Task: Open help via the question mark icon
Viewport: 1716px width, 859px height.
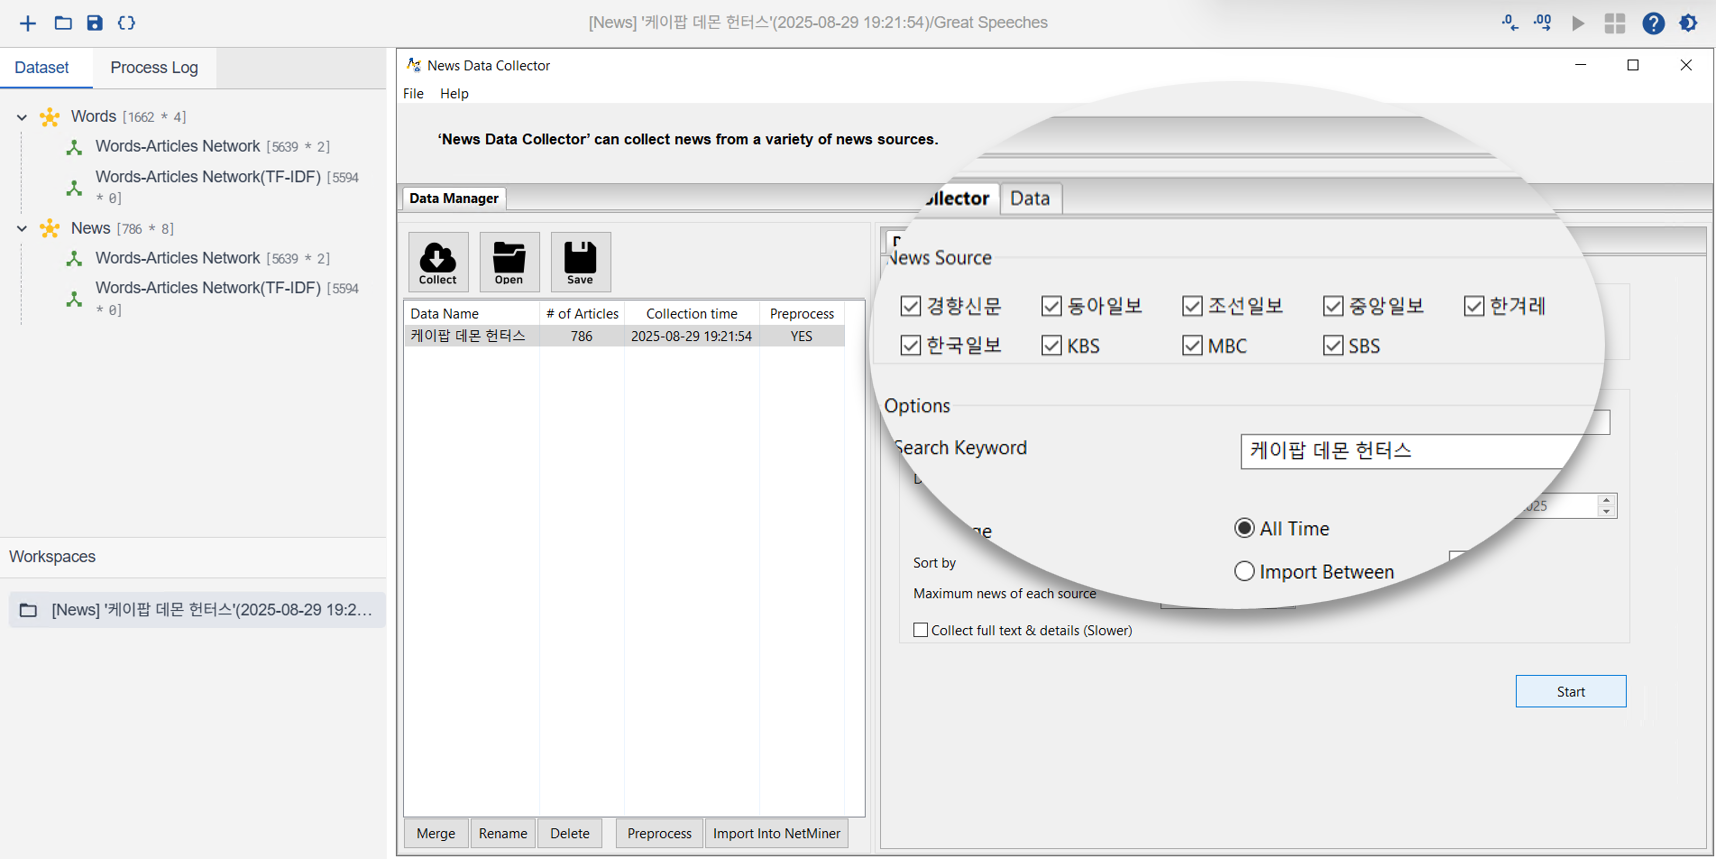Action: pyautogui.click(x=1653, y=23)
